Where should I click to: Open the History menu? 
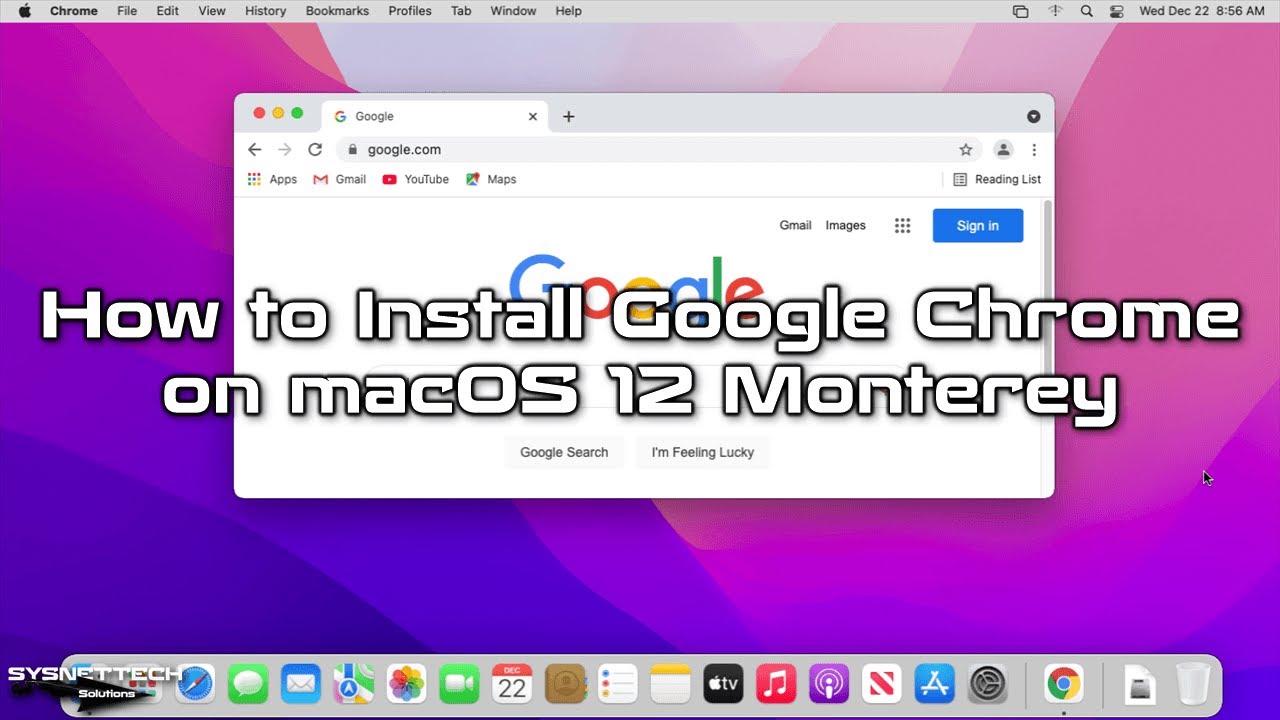(x=265, y=11)
